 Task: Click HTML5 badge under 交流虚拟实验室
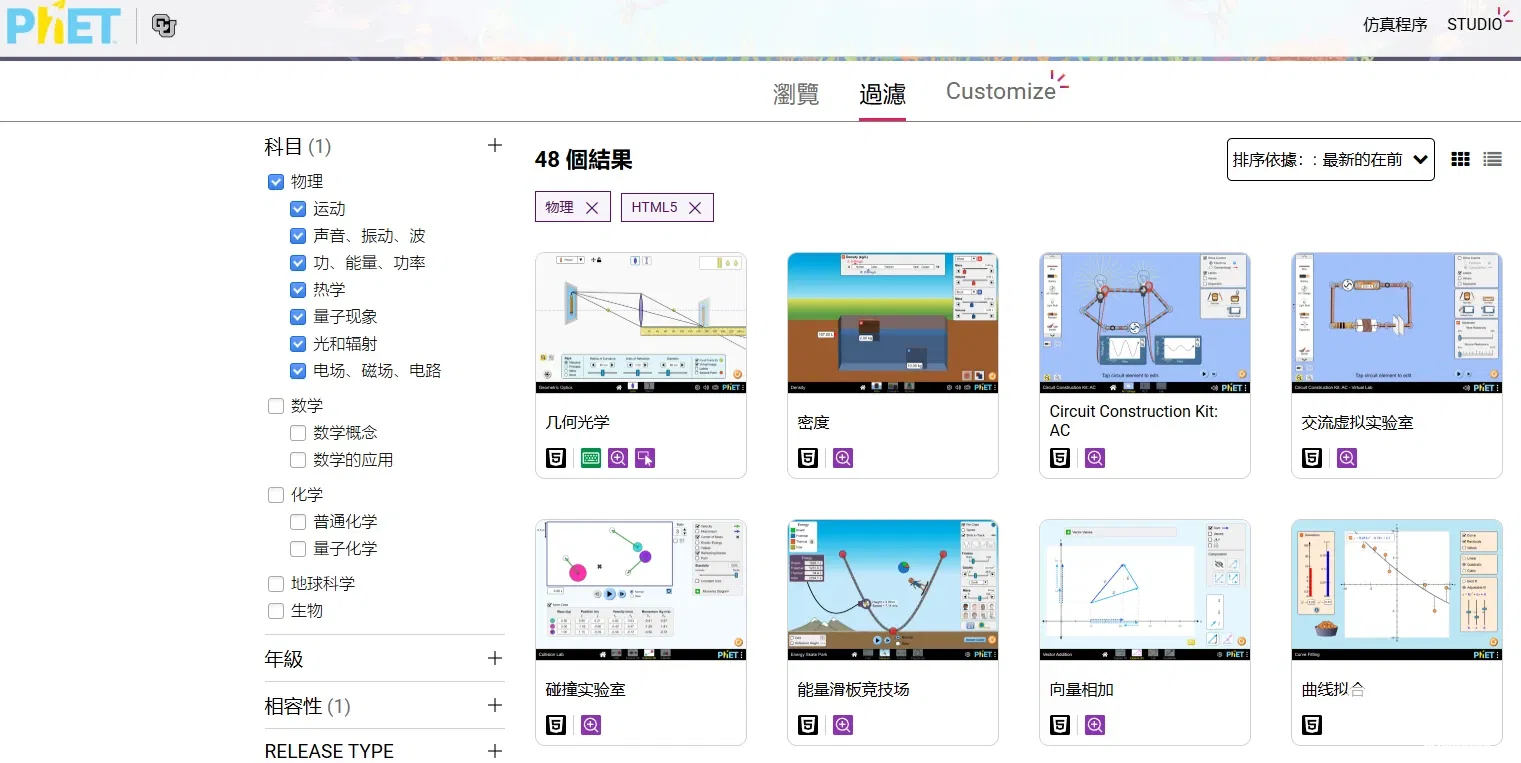click(x=1312, y=458)
